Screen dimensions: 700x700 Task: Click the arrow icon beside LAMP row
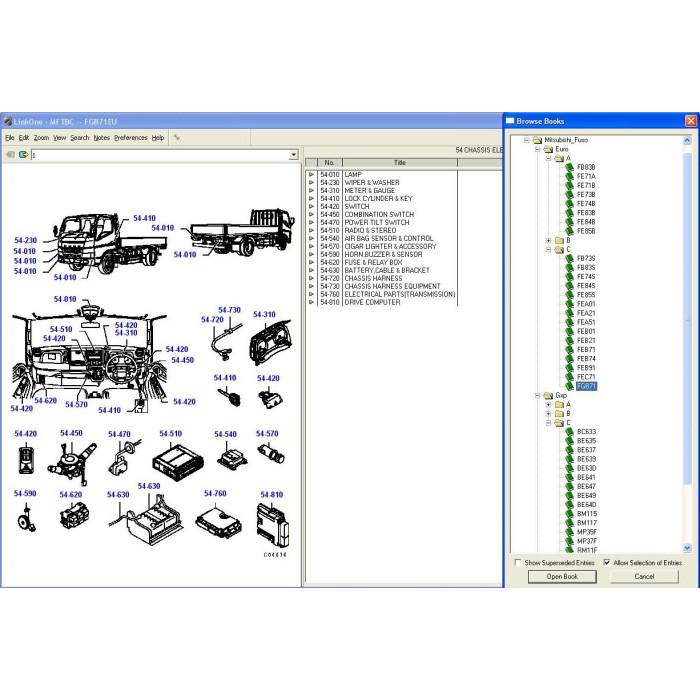click(311, 175)
